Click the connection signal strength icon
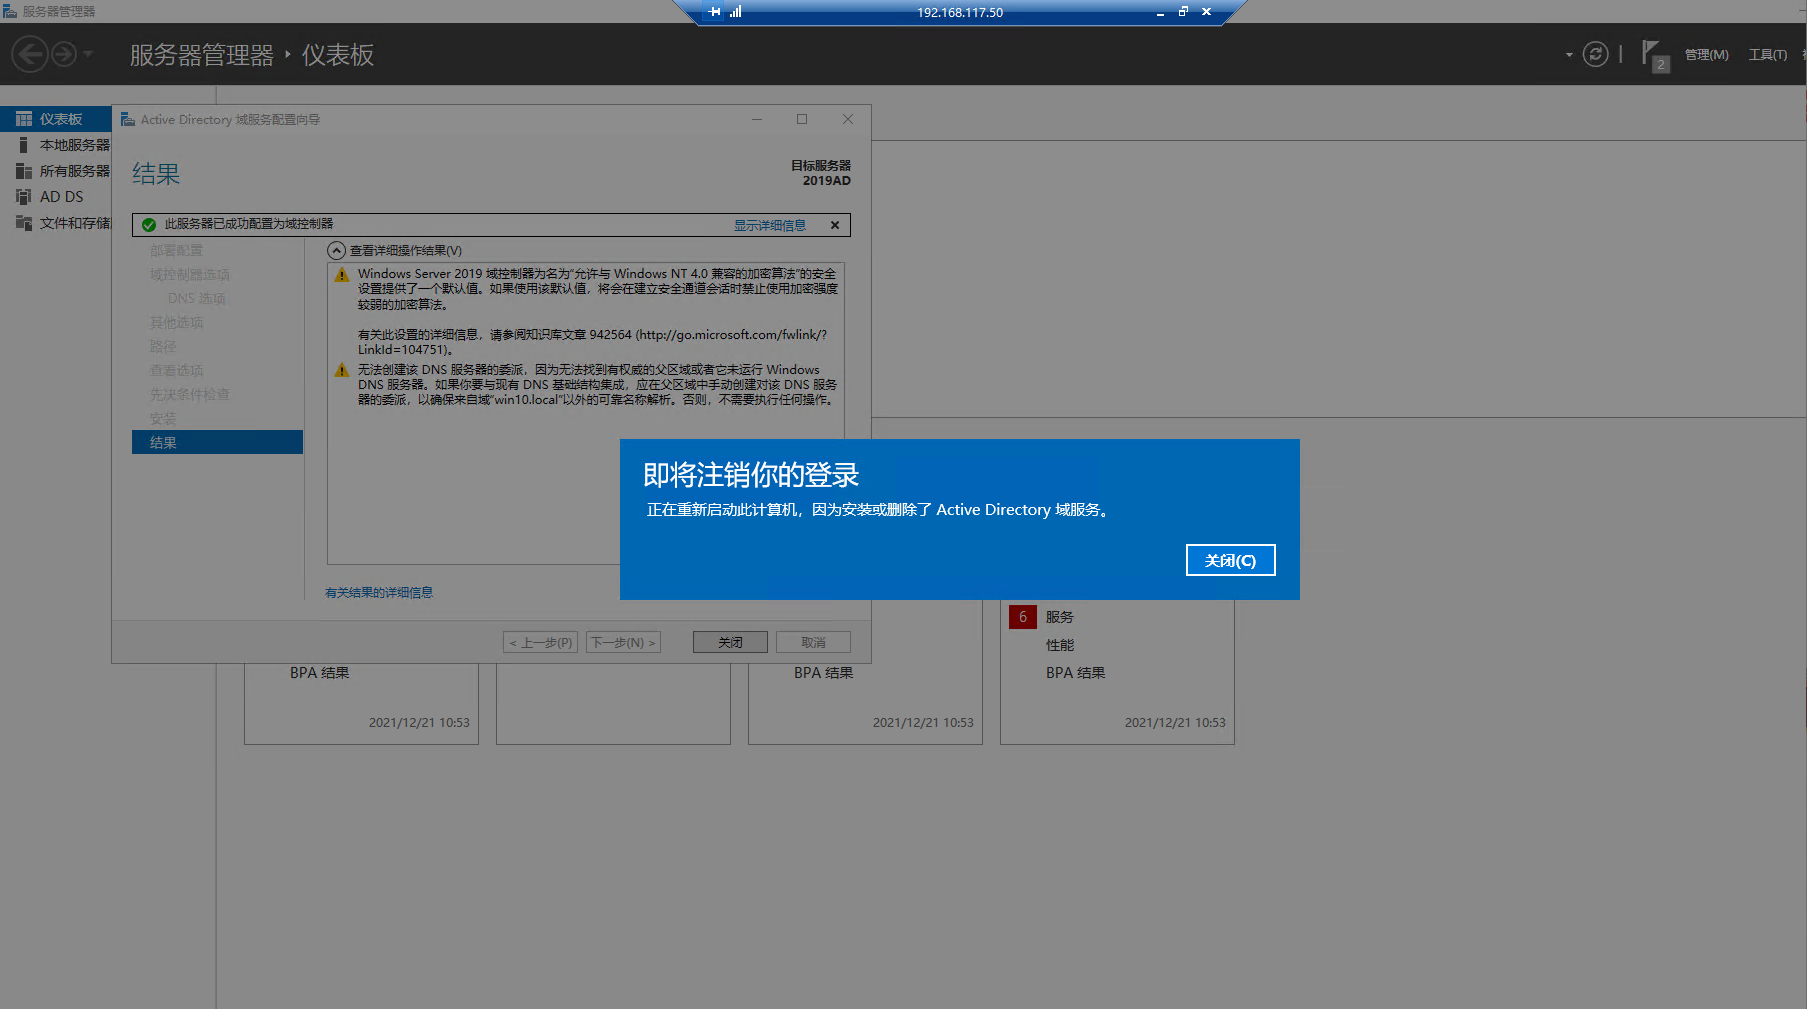 tap(736, 12)
